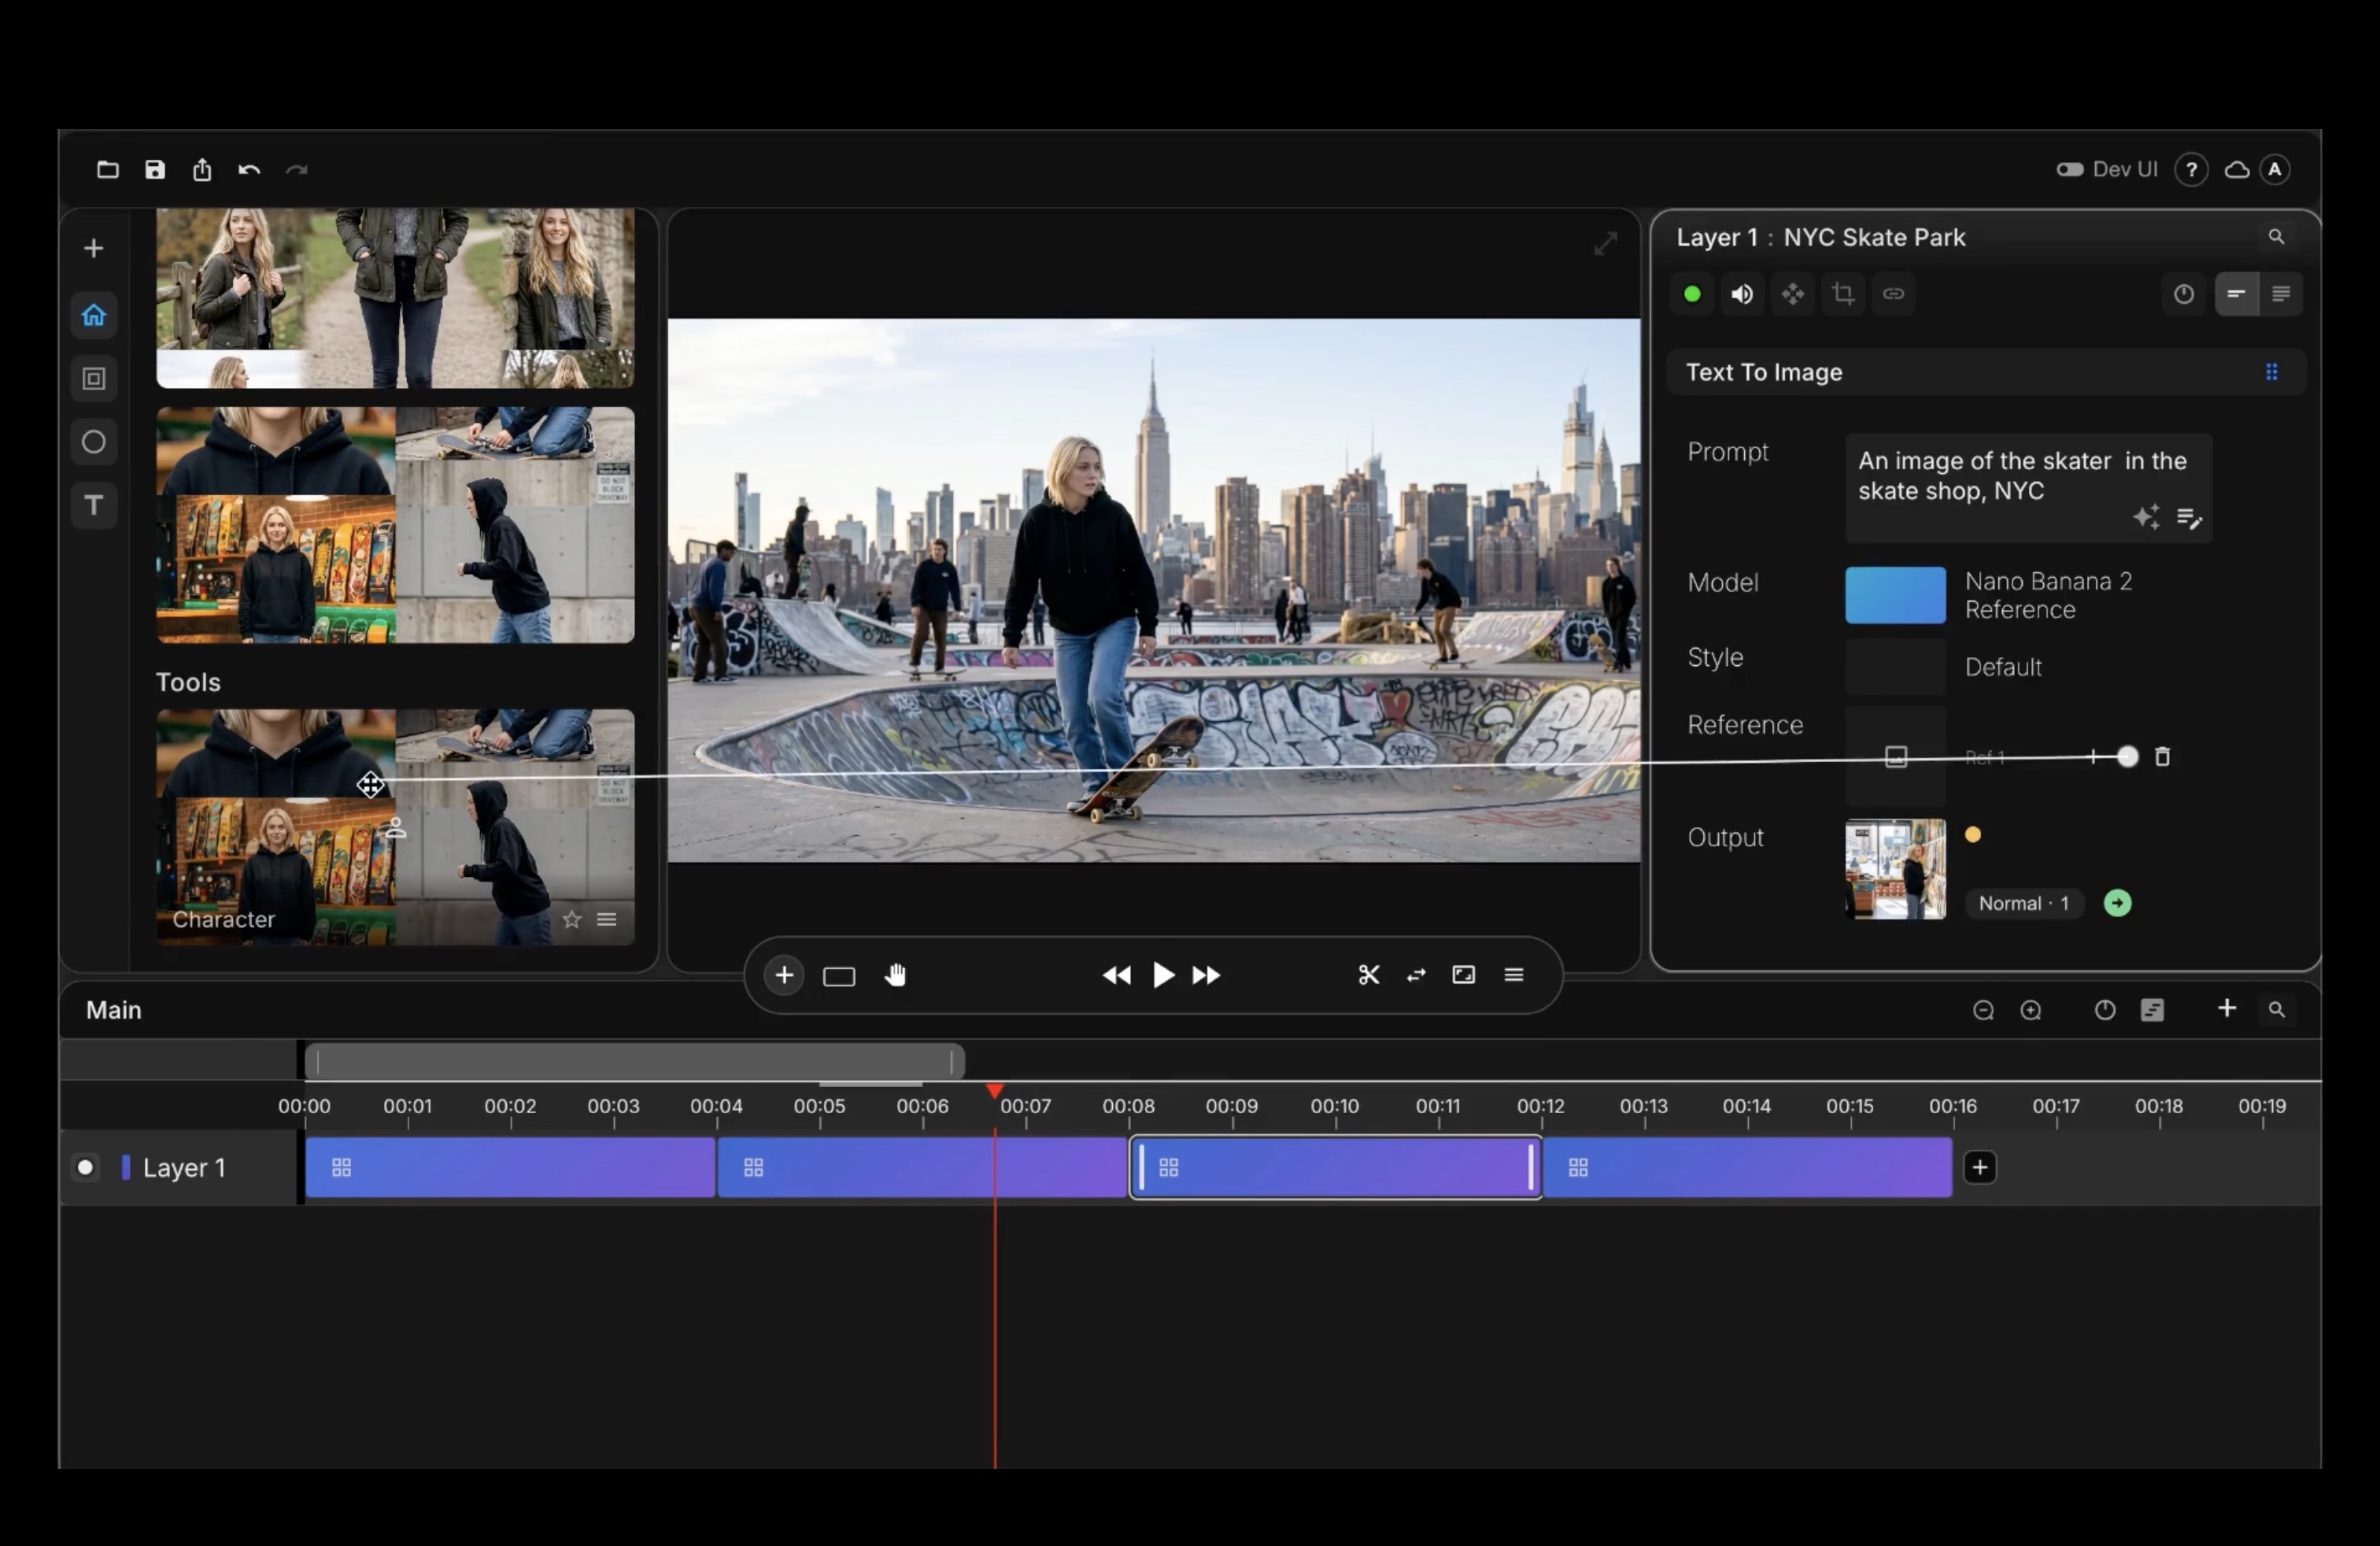Click the Output thumbnail image
Image resolution: width=2380 pixels, height=1546 pixels.
click(x=1895, y=869)
